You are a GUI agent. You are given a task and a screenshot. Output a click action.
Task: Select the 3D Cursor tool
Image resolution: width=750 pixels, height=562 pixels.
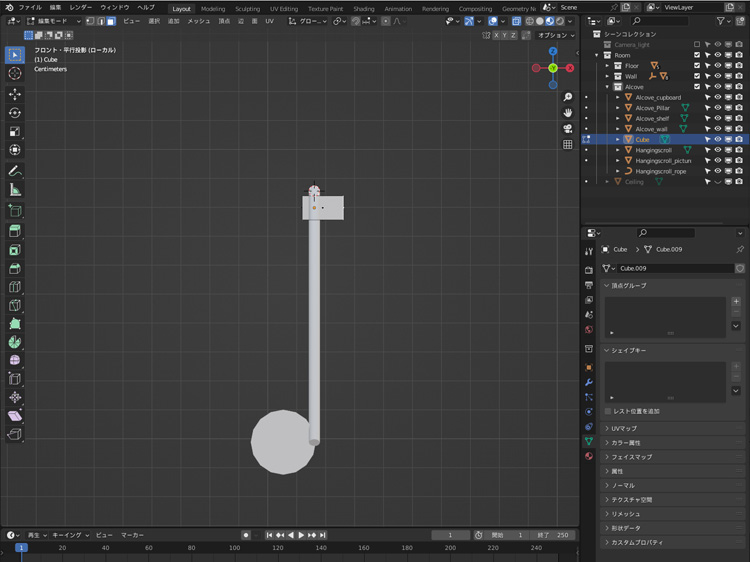tap(15, 73)
